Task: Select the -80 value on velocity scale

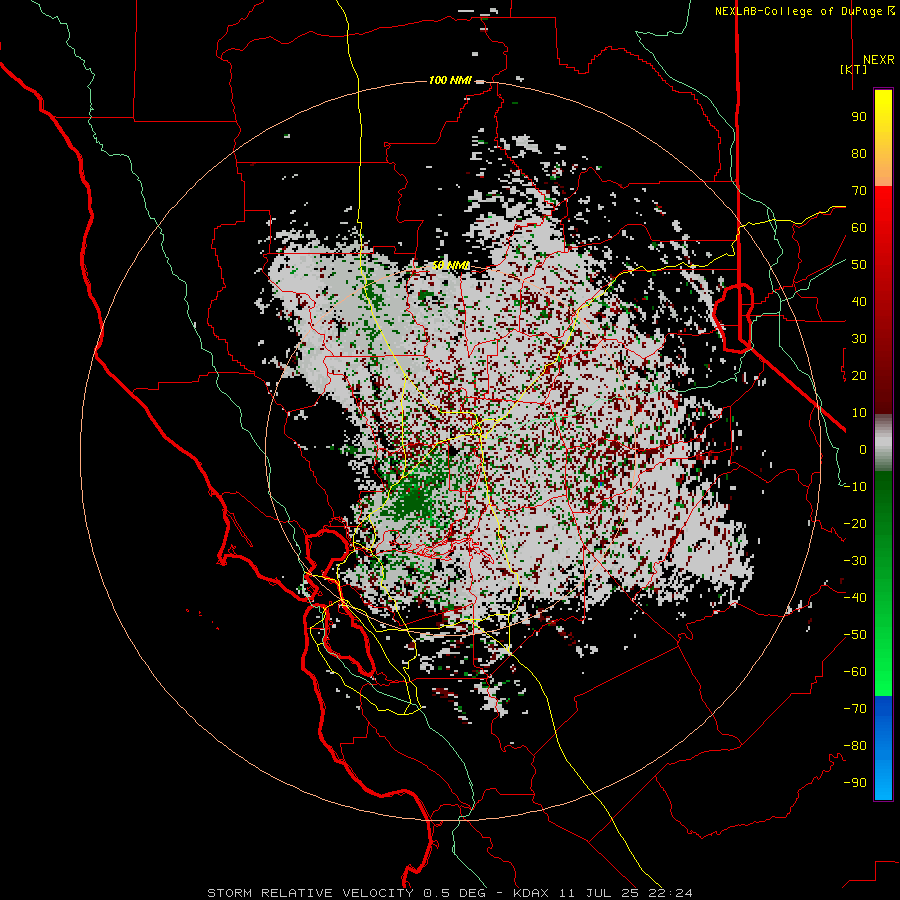Action: pyautogui.click(x=855, y=746)
